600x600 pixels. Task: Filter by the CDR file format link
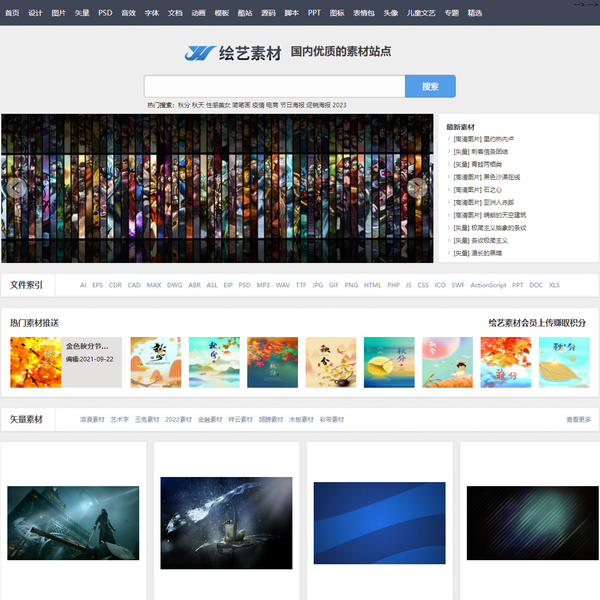point(115,285)
